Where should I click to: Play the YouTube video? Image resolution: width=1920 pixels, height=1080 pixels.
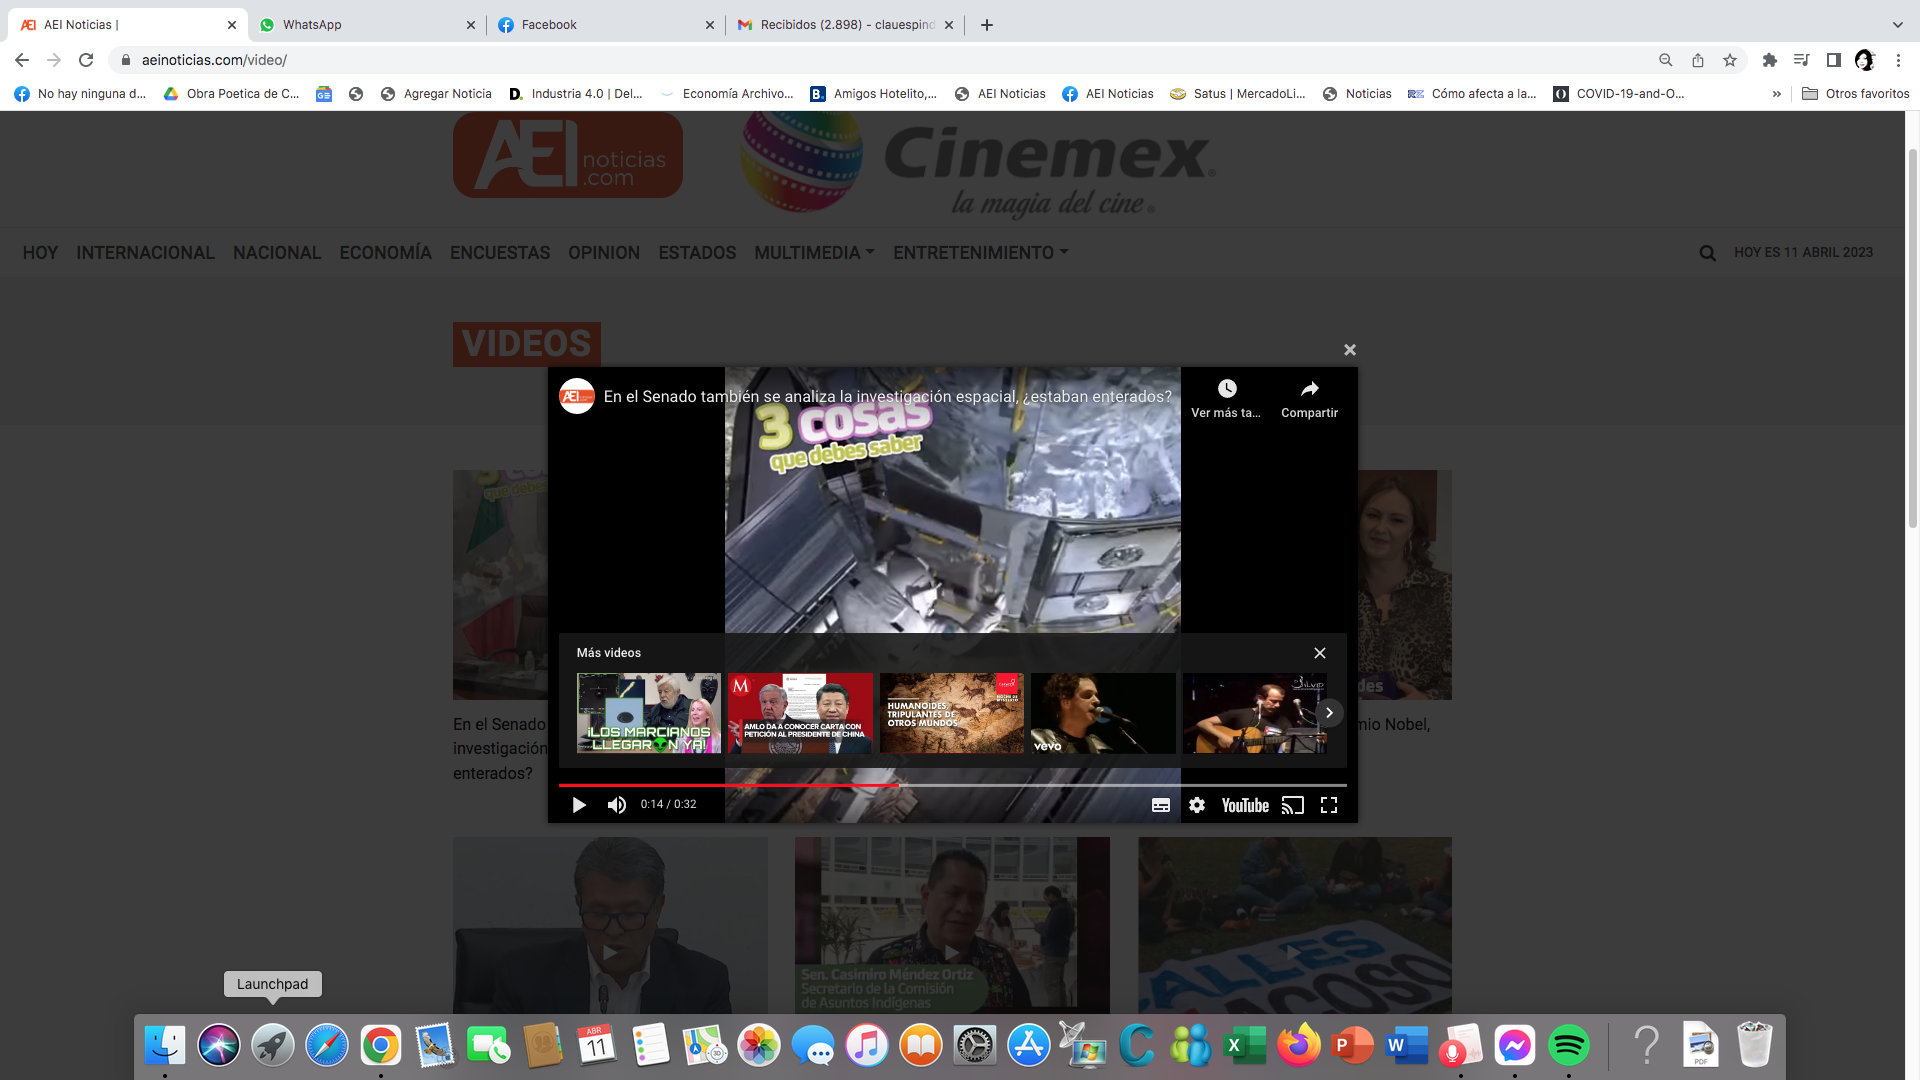(x=578, y=805)
